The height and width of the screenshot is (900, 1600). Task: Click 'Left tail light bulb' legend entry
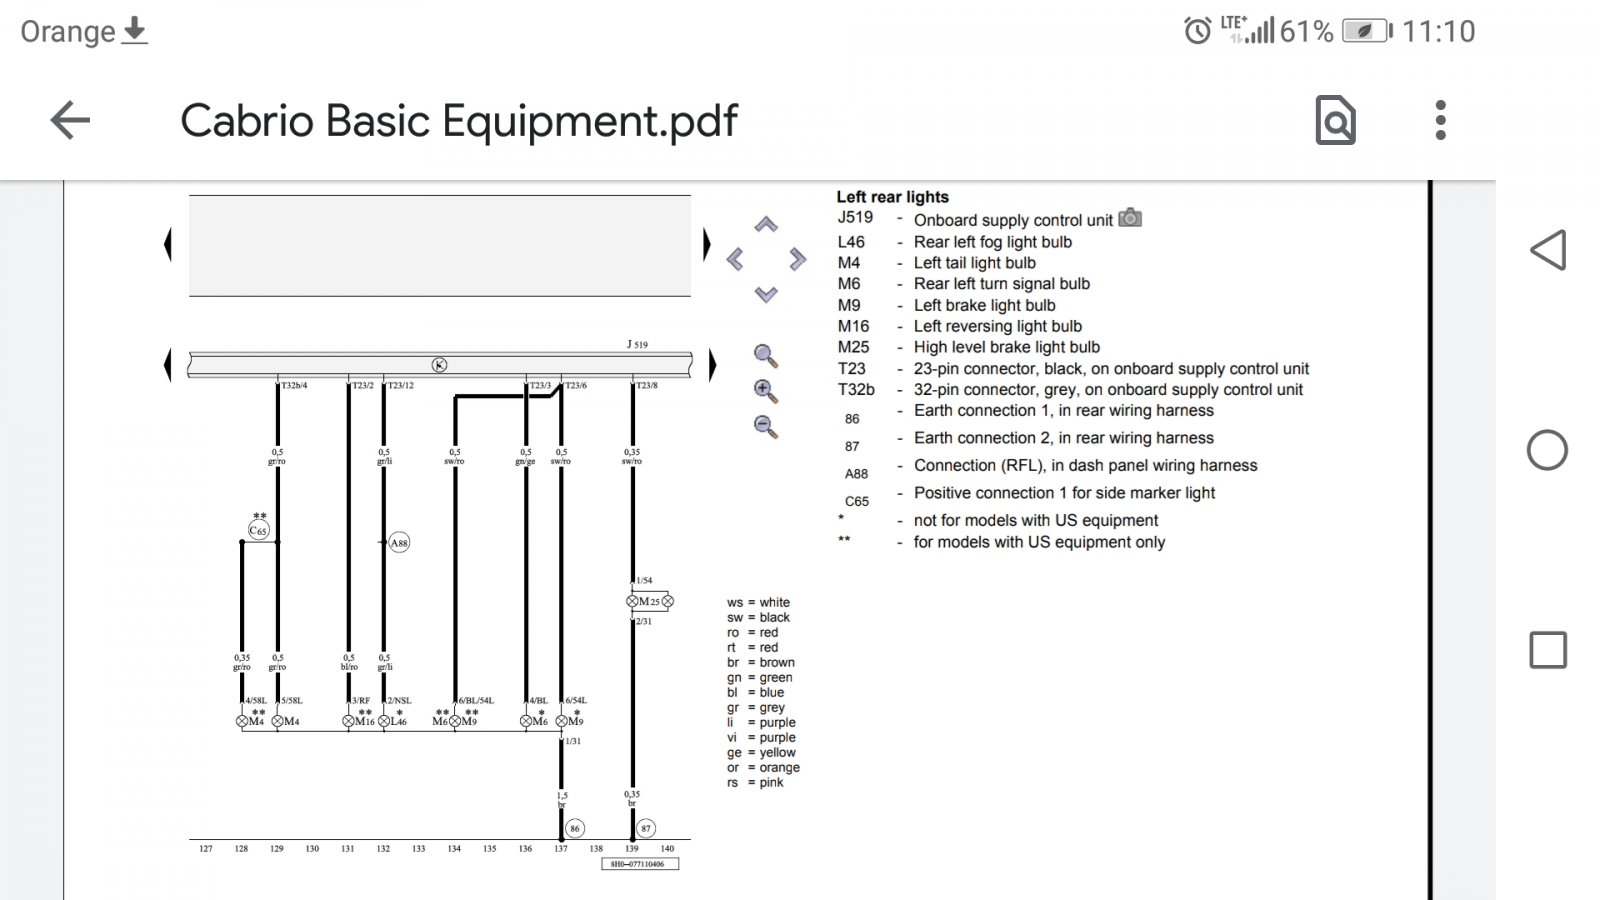coord(974,263)
